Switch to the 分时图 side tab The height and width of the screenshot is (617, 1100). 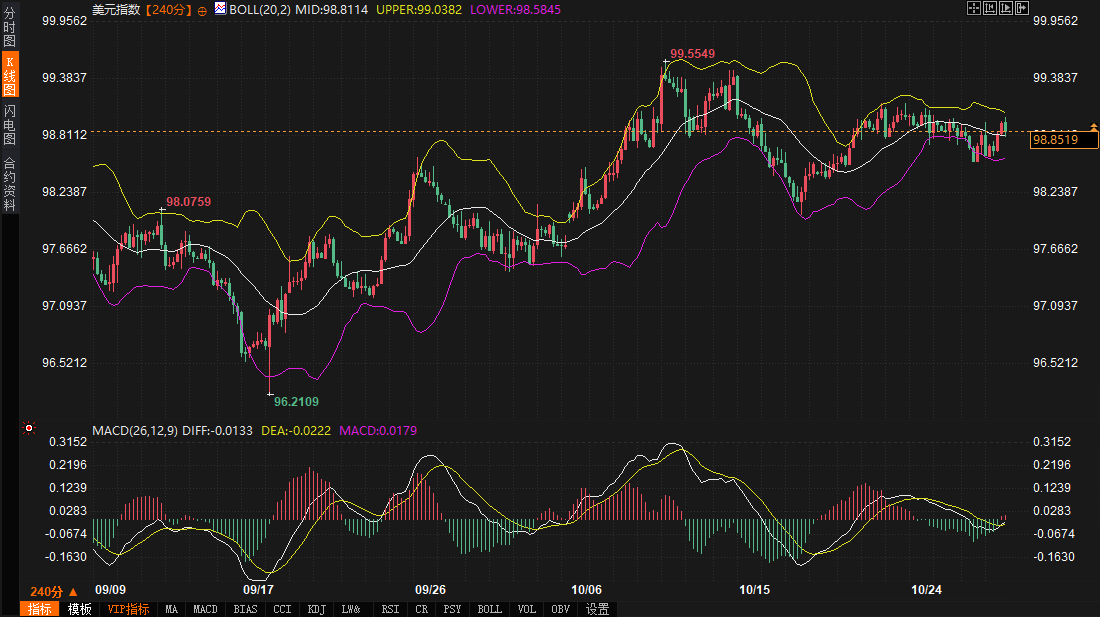pos(9,28)
